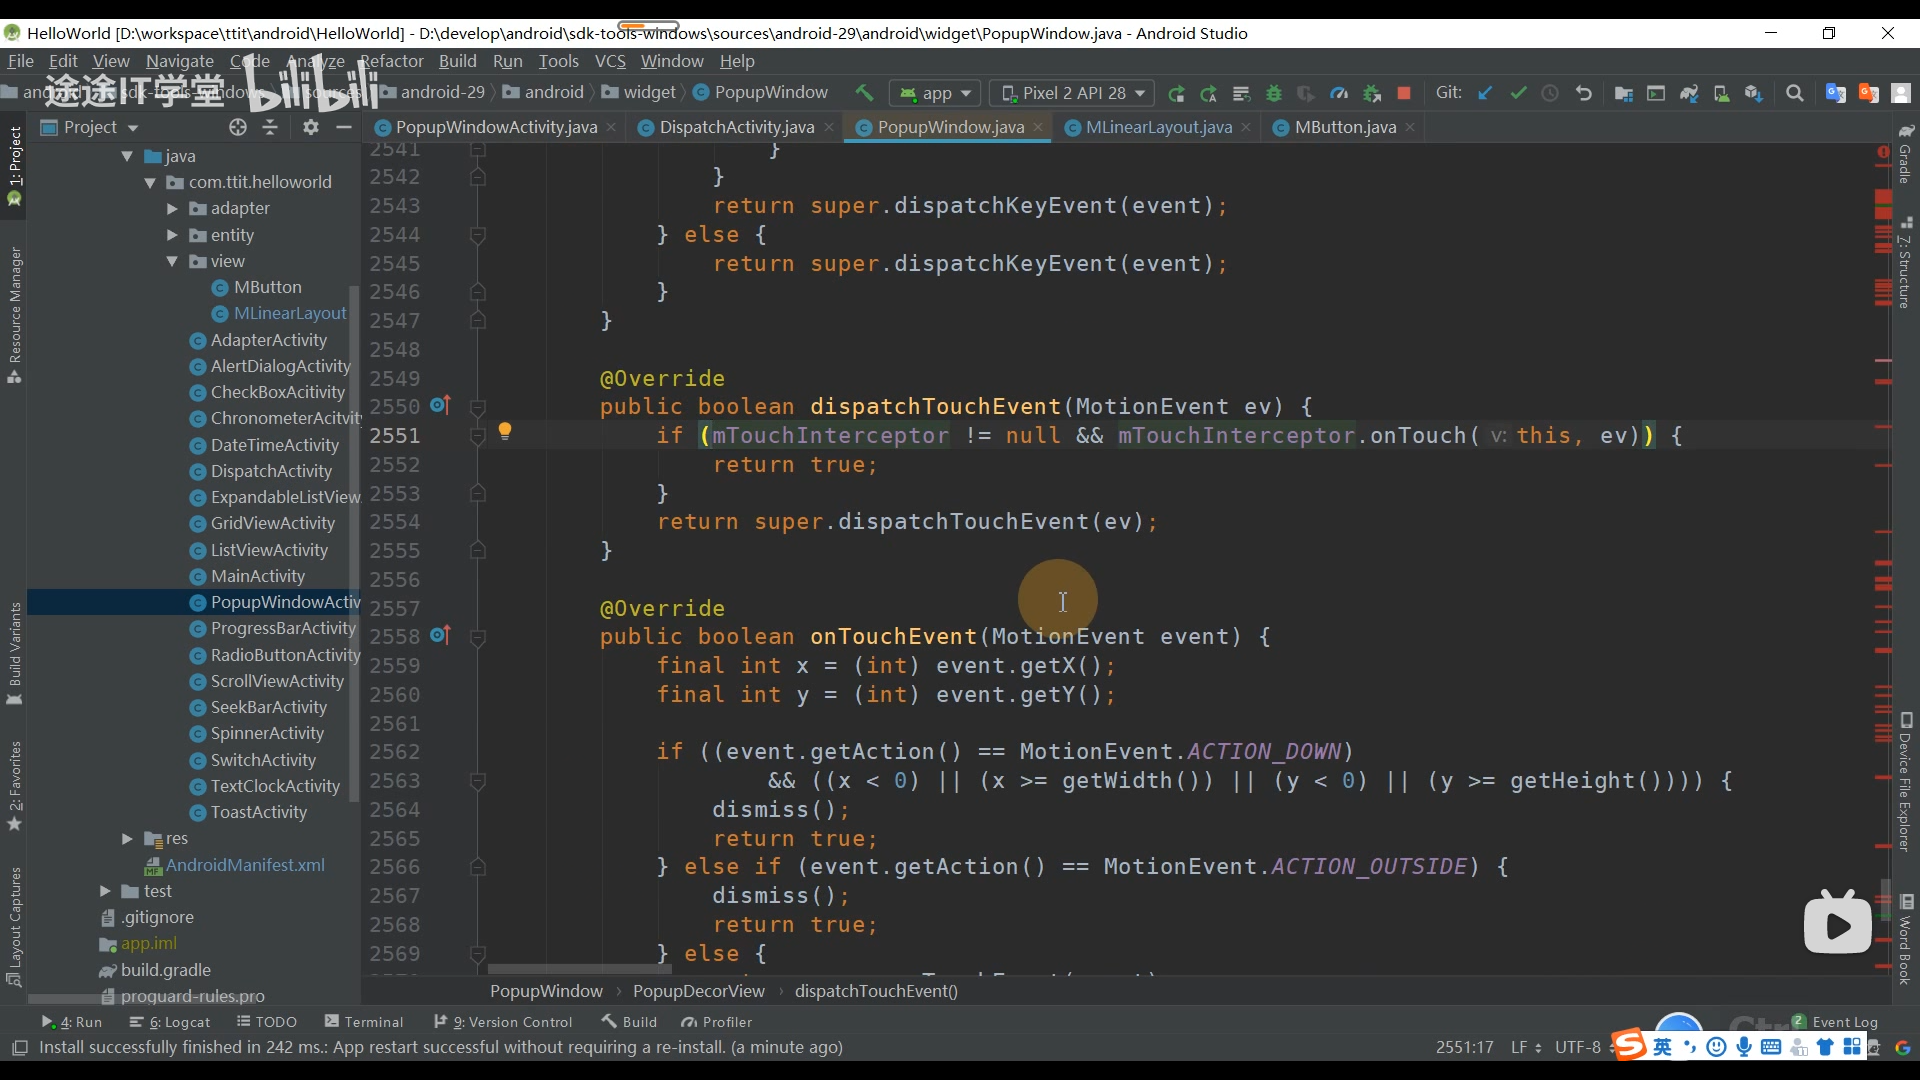Screen dimensions: 1920x1080
Task: Open the Pixel 2 API 28 device dropdown
Action: [1073, 93]
